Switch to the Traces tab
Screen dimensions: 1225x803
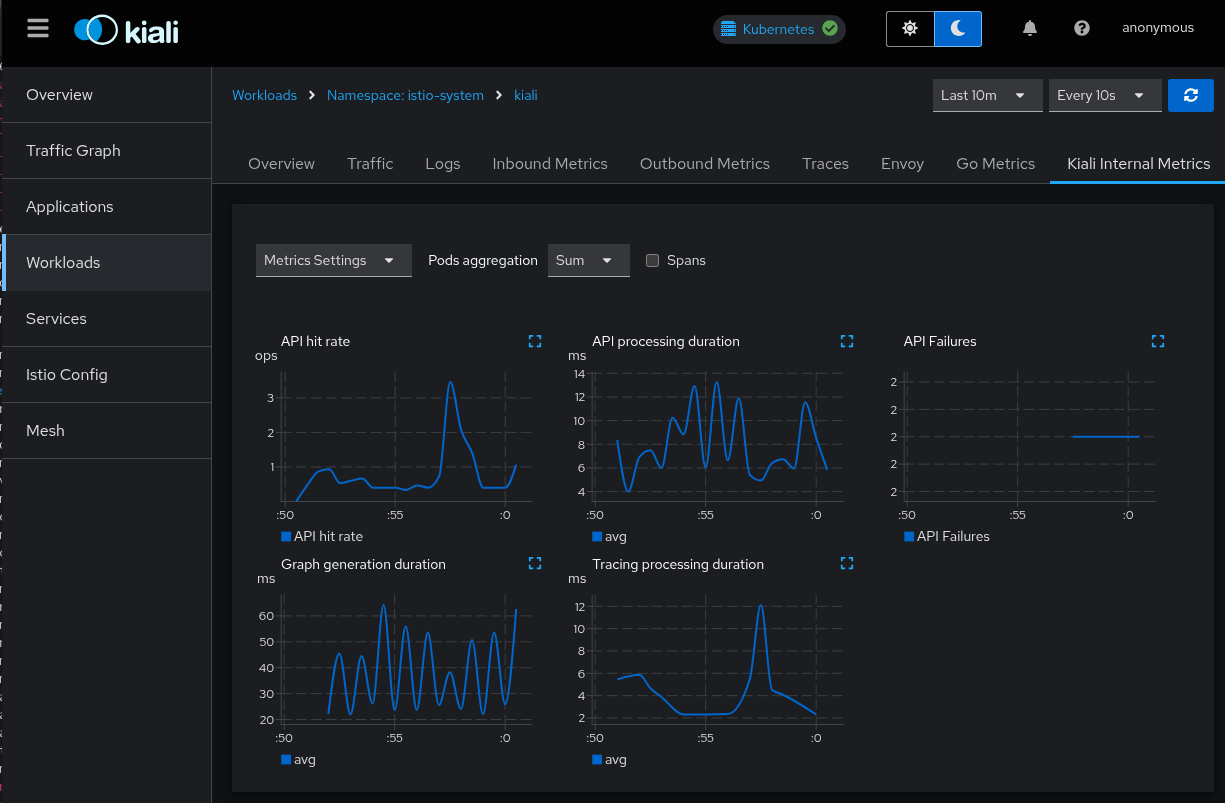(x=825, y=163)
